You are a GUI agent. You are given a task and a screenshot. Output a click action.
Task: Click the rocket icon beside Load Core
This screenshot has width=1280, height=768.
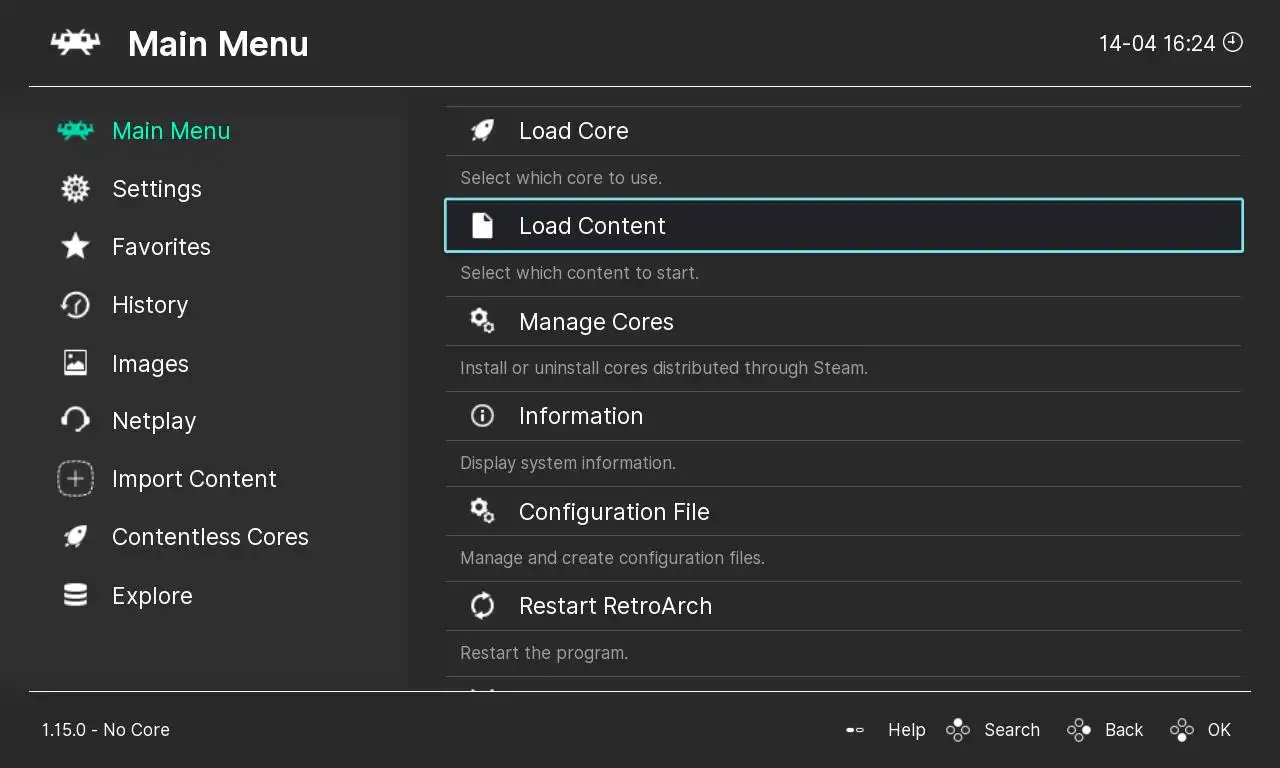click(x=482, y=131)
